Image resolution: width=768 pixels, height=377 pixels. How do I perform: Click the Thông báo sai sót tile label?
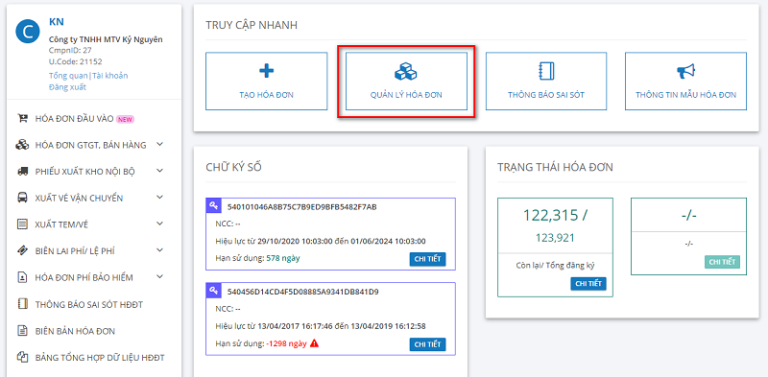click(x=546, y=95)
